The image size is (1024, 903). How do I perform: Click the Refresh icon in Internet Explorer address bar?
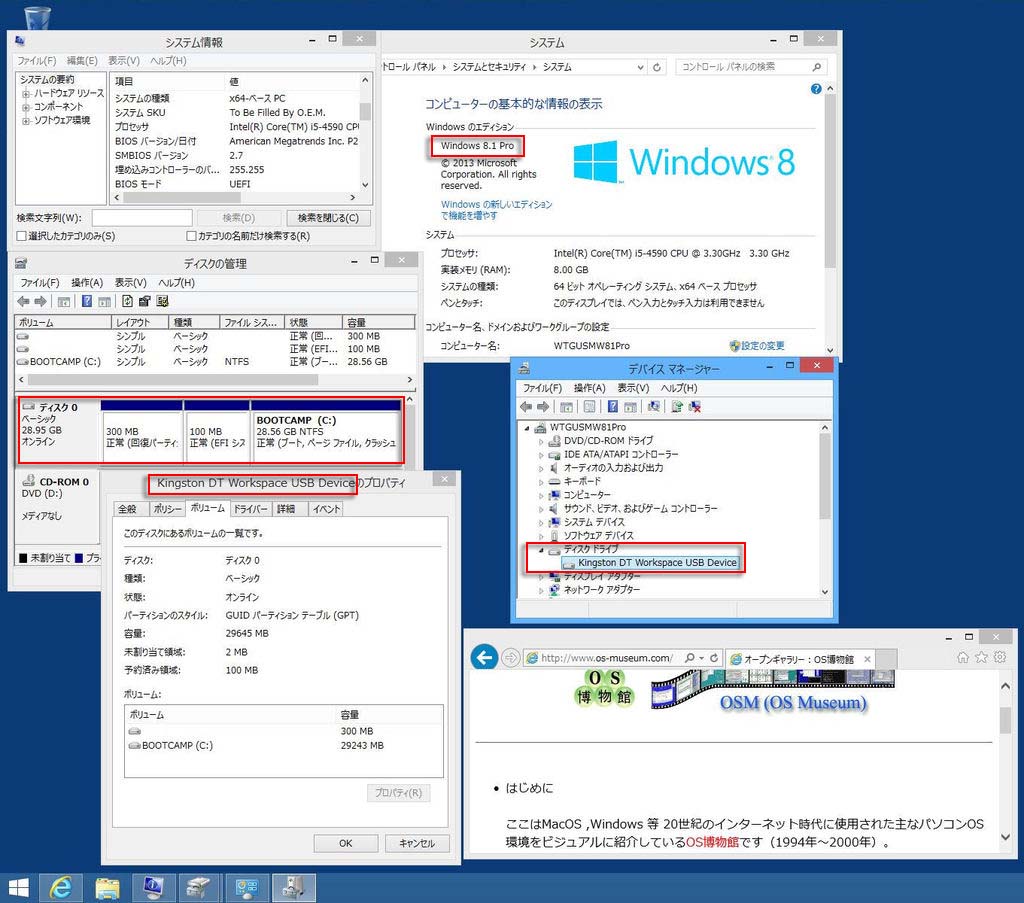pyautogui.click(x=714, y=658)
